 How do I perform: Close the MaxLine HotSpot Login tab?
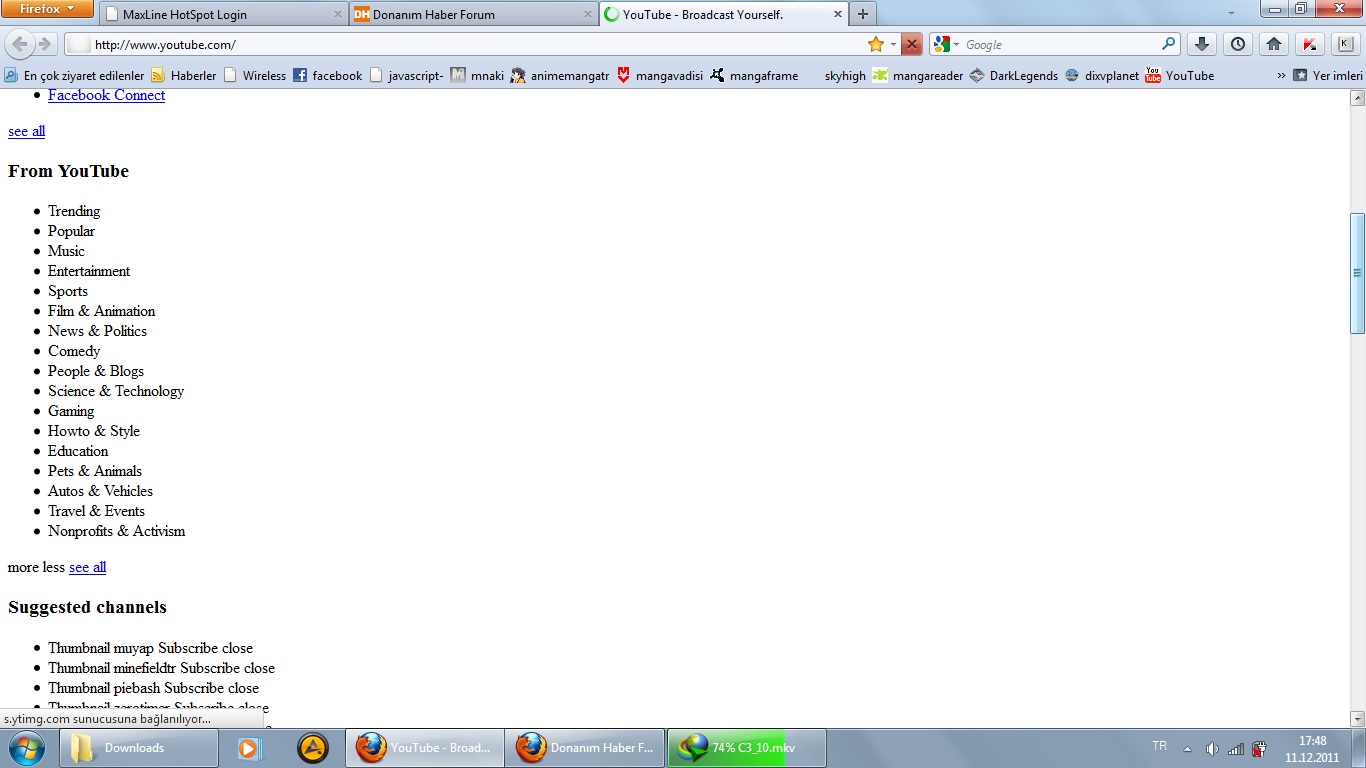click(337, 14)
